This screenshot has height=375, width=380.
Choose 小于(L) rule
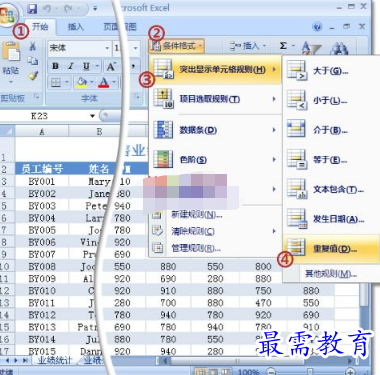point(331,100)
